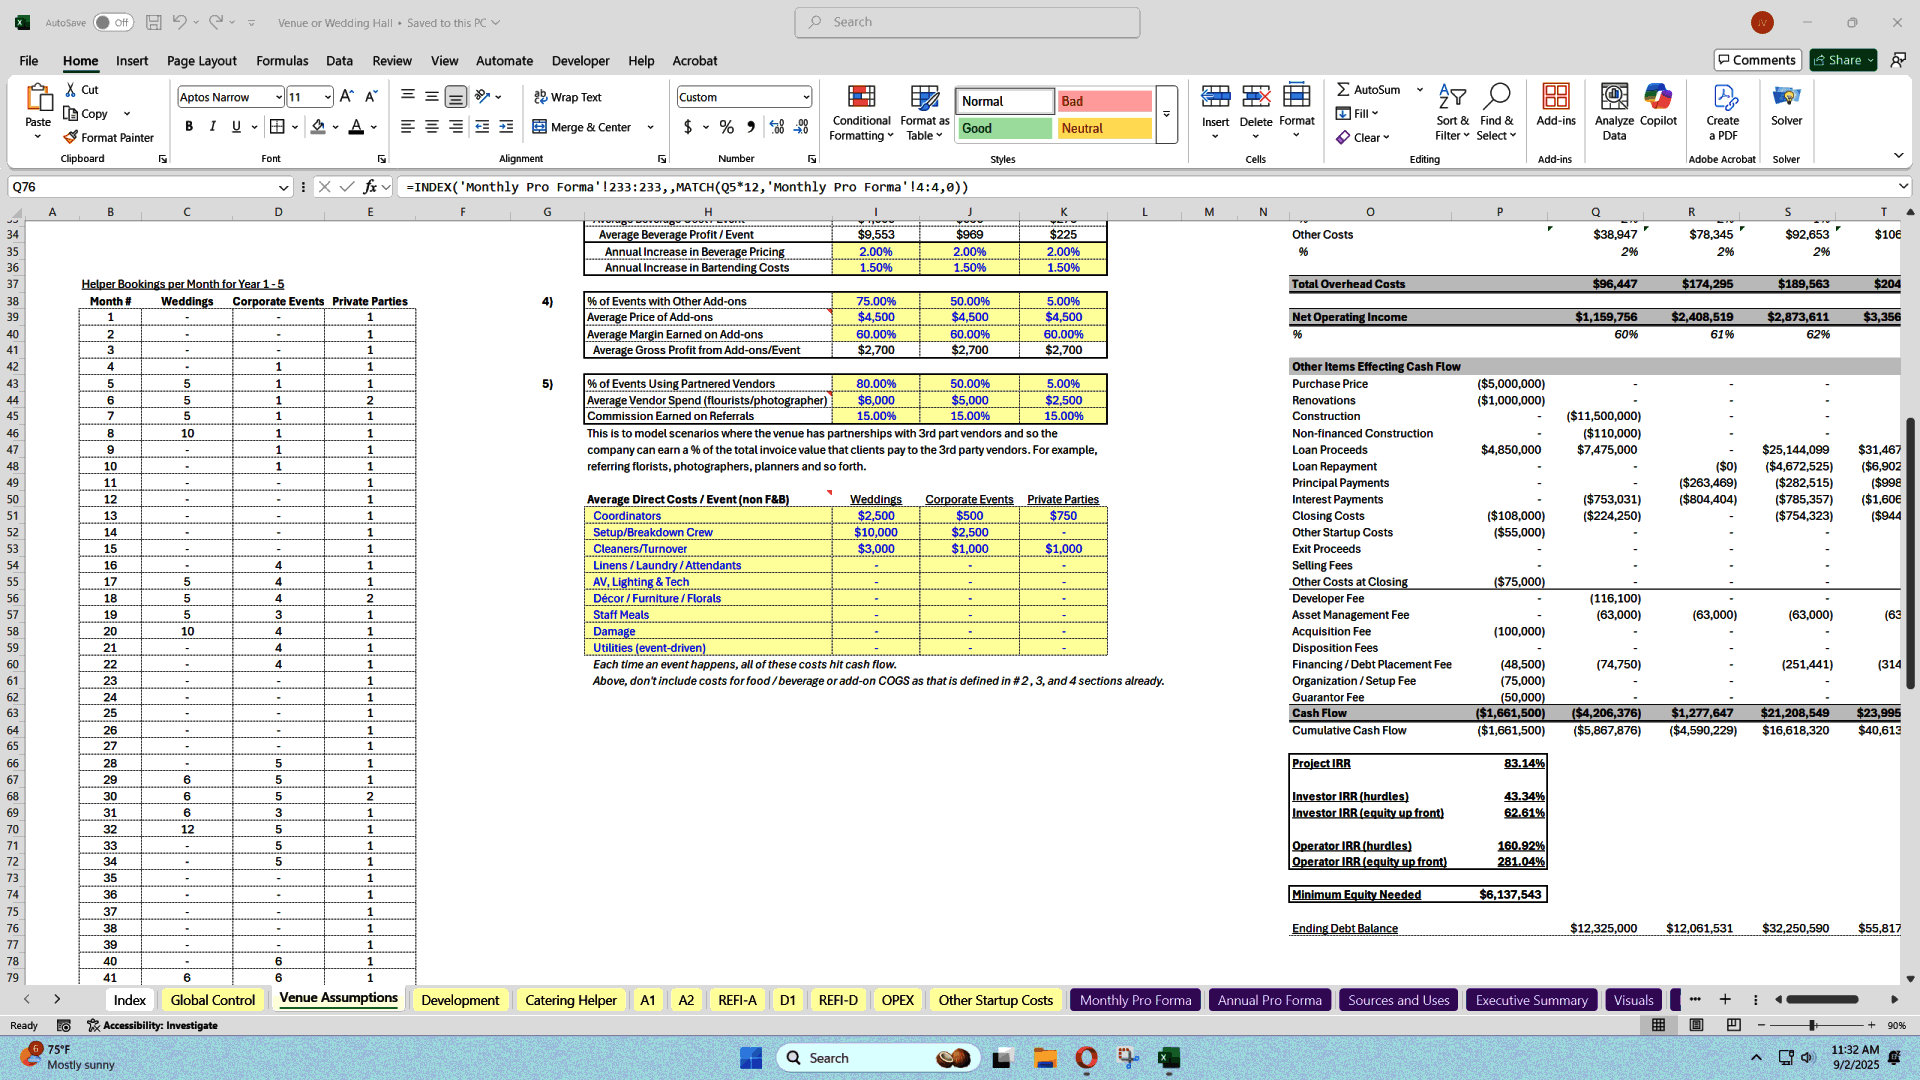The image size is (1920, 1080).
Task: Click the formula bar input
Action: tap(1145, 187)
